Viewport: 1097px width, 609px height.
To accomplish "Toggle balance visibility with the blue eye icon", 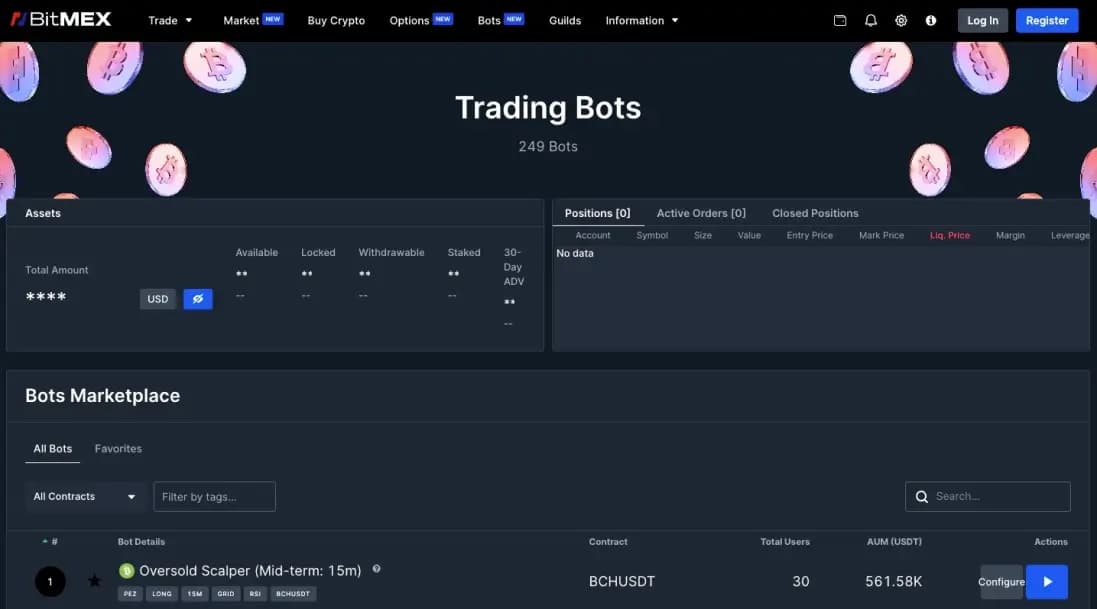I will 198,298.
